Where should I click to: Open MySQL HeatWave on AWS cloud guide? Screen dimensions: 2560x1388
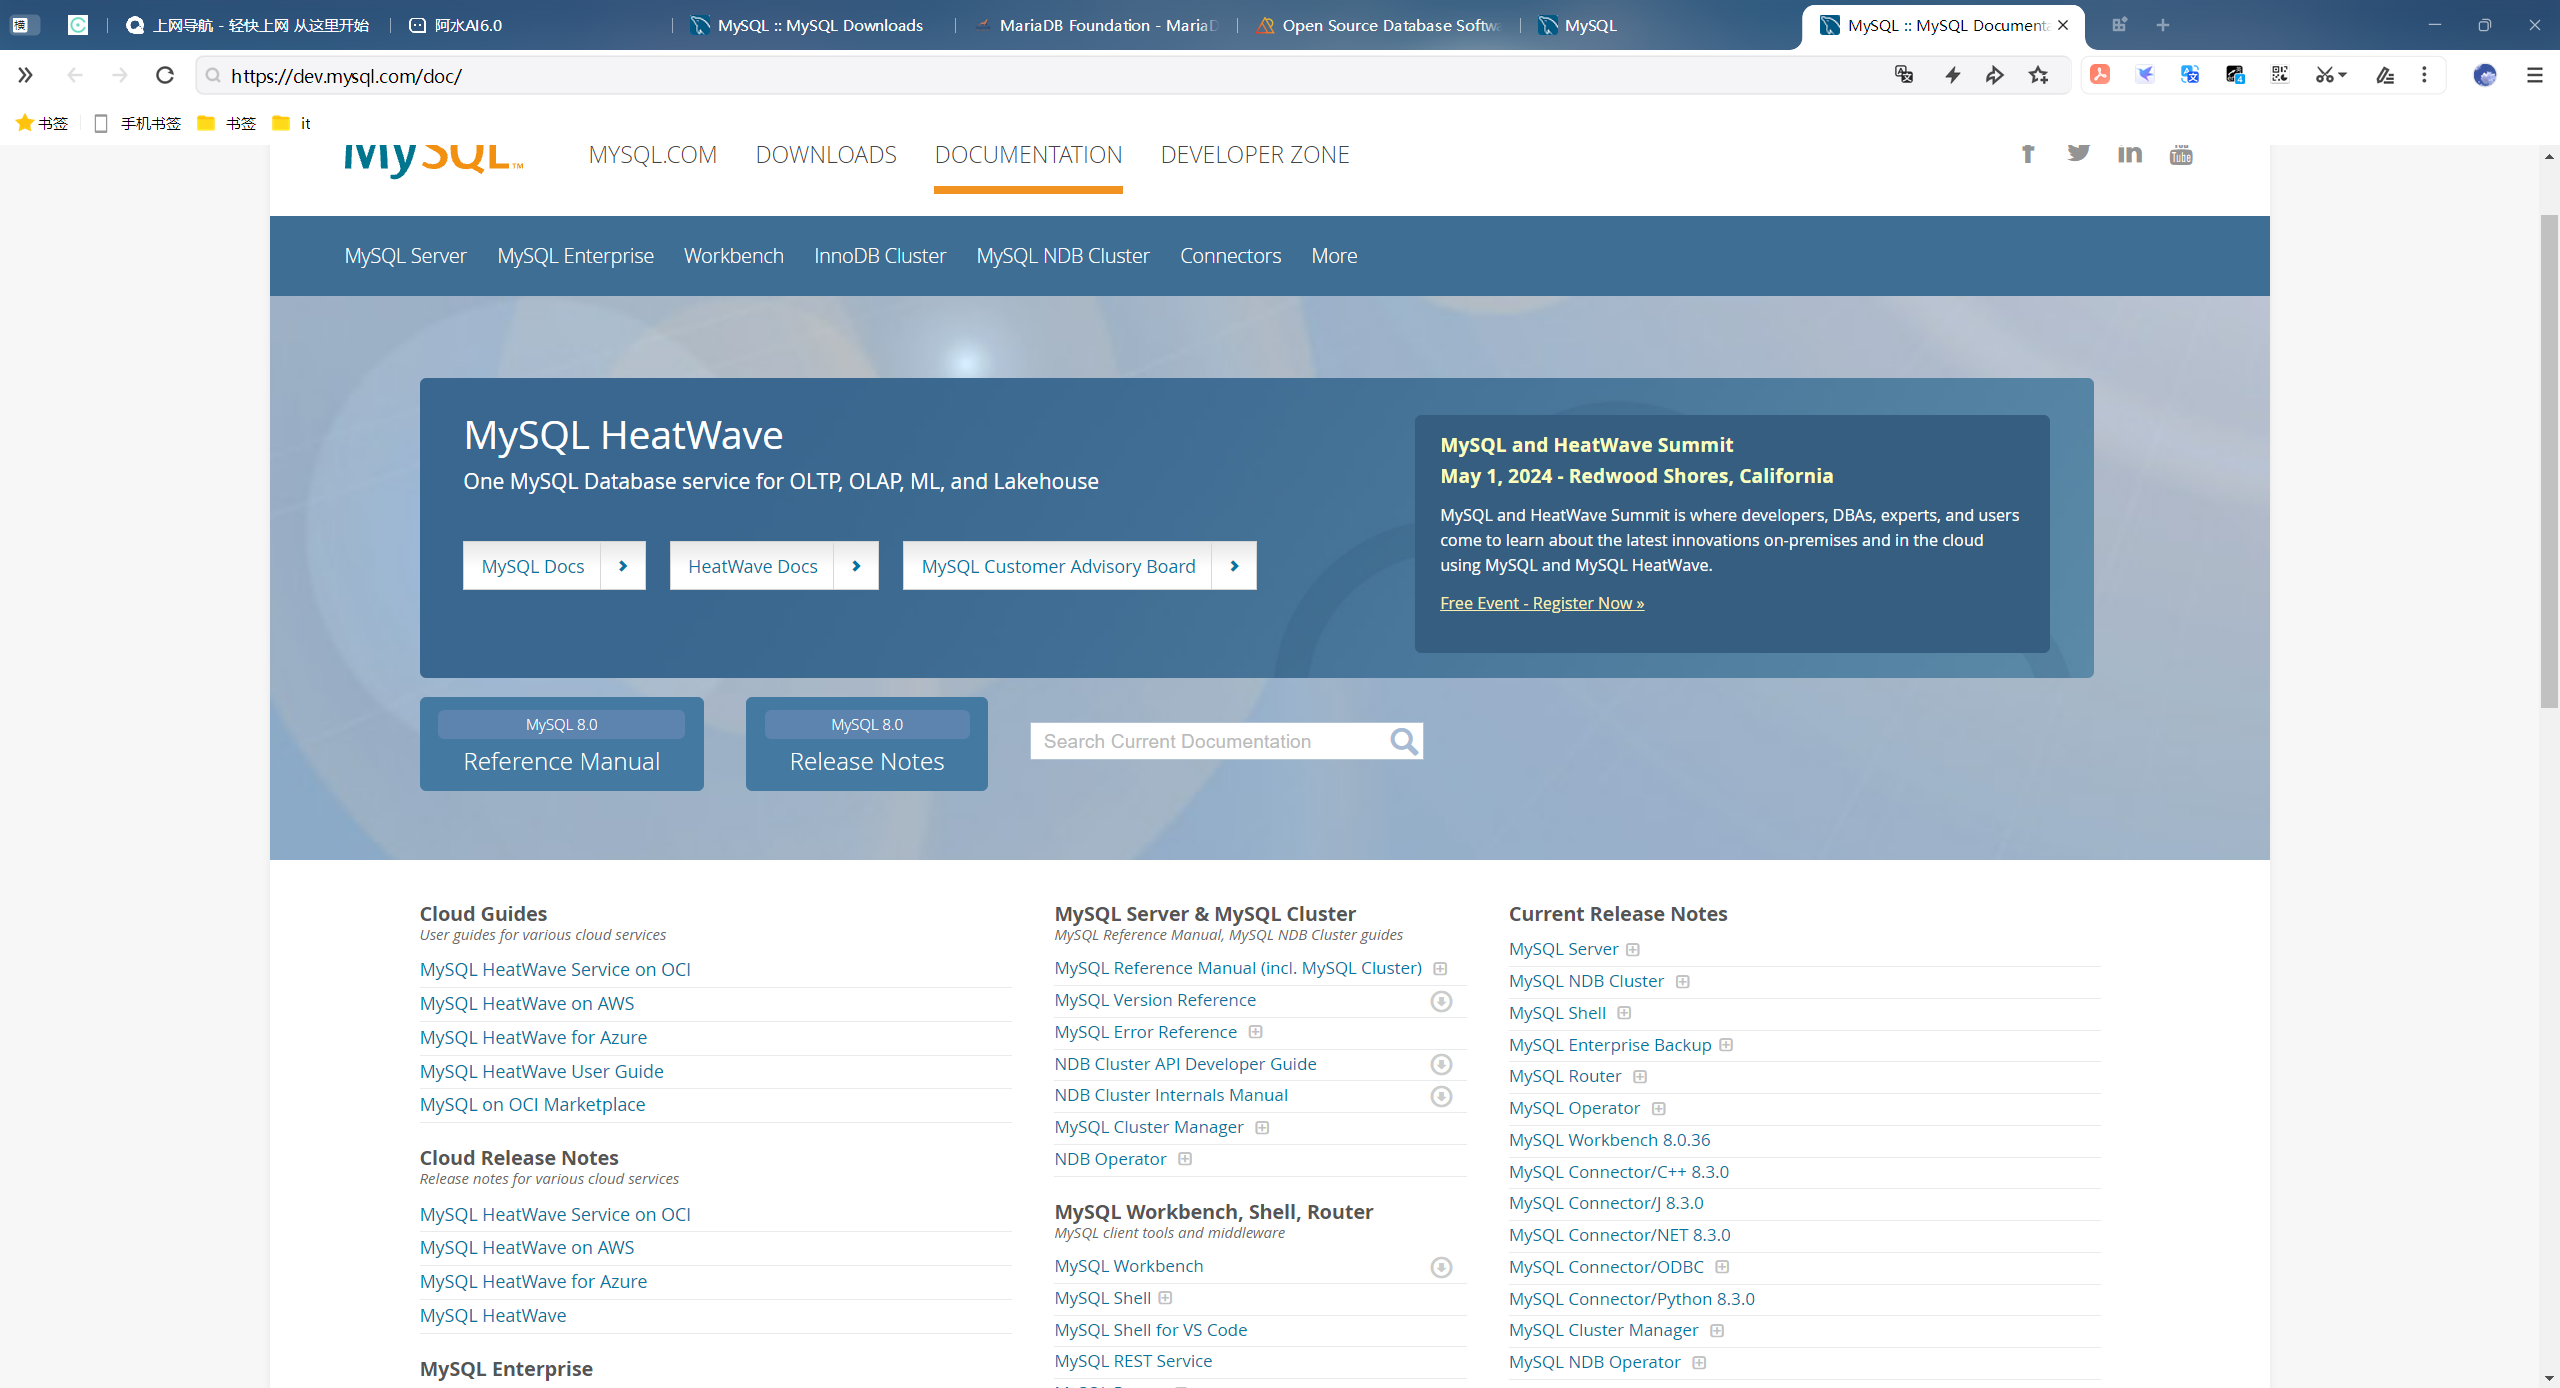527,1003
